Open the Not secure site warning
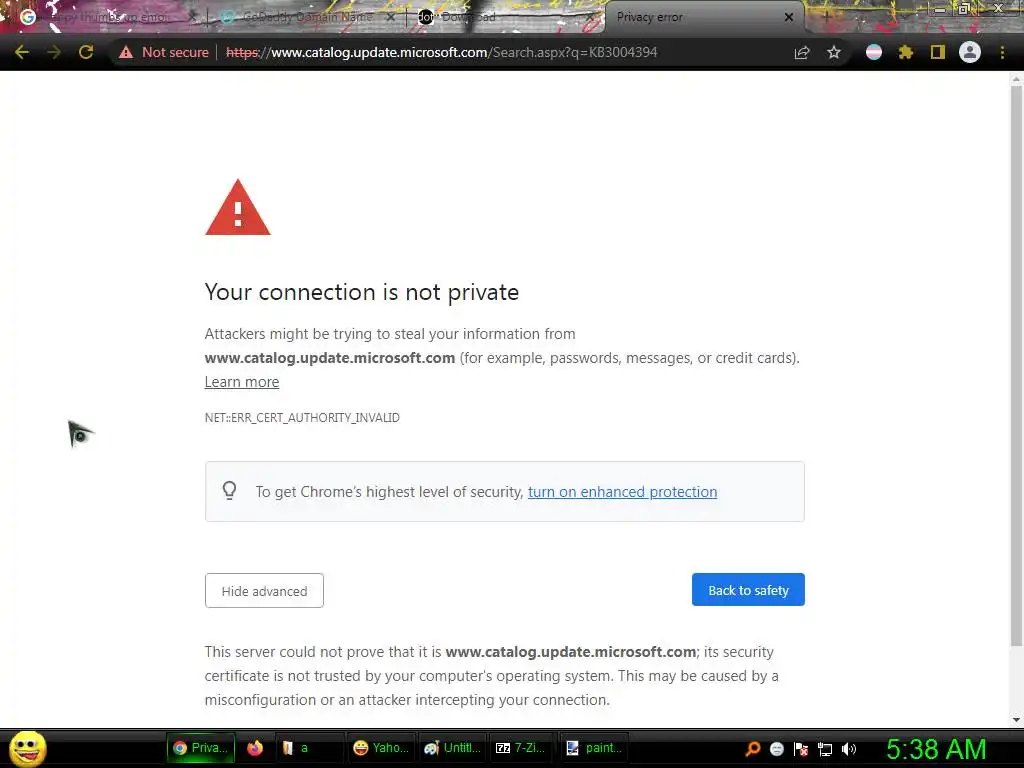 tap(163, 52)
